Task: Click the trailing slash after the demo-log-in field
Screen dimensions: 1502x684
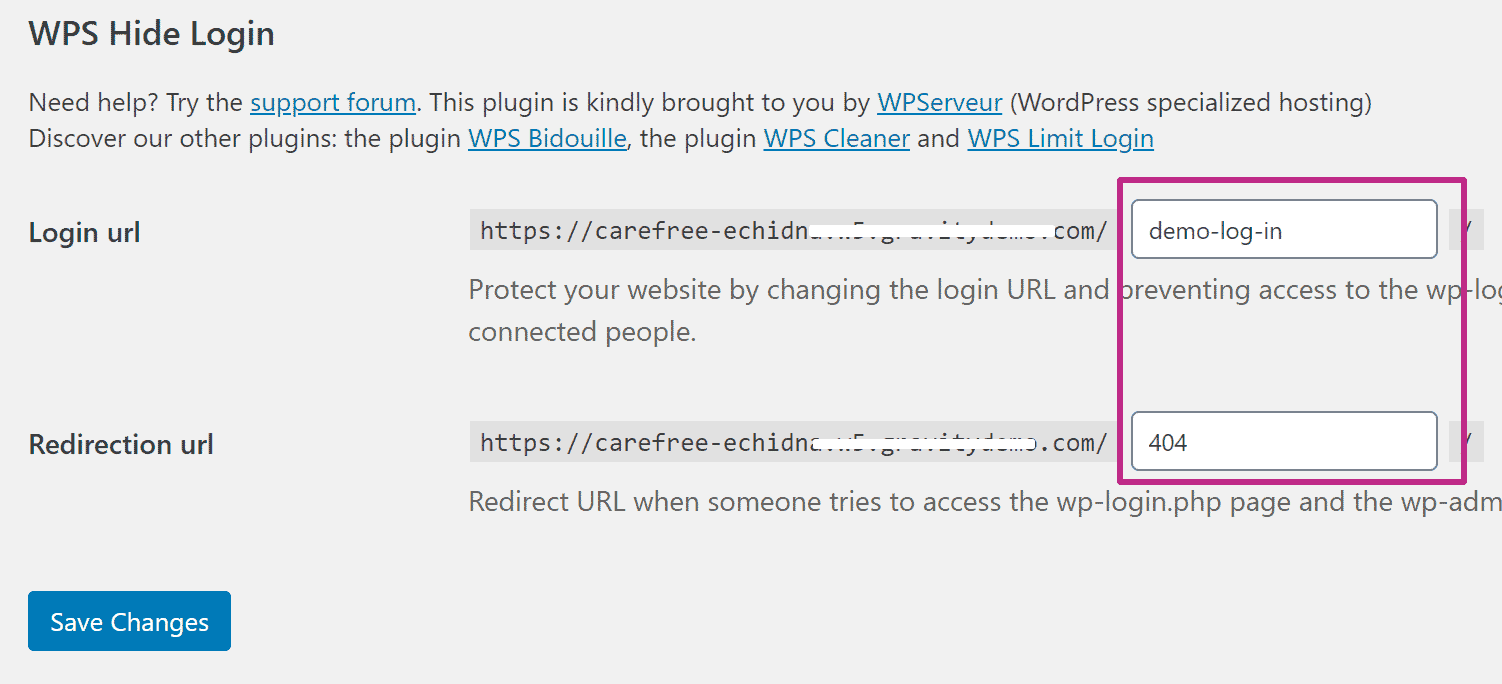Action: point(1467,230)
